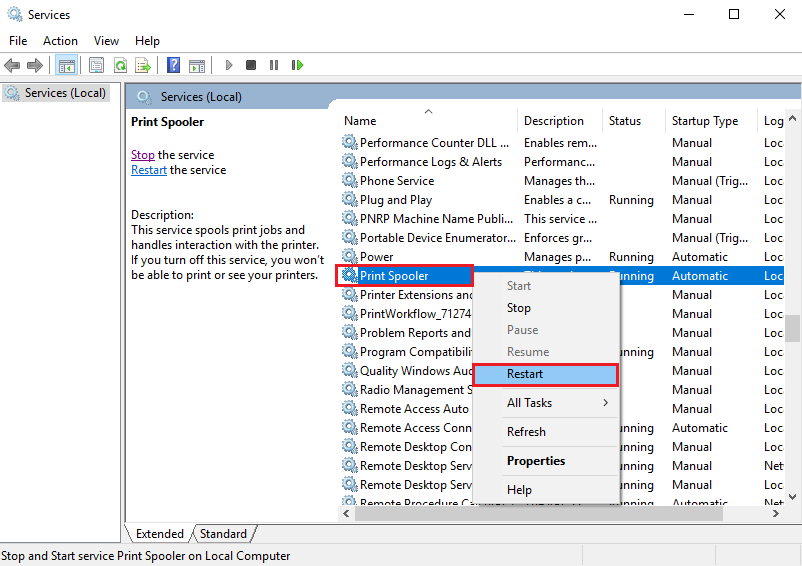Select the Power service row
Viewport: 802px width, 566px height.
(x=561, y=257)
